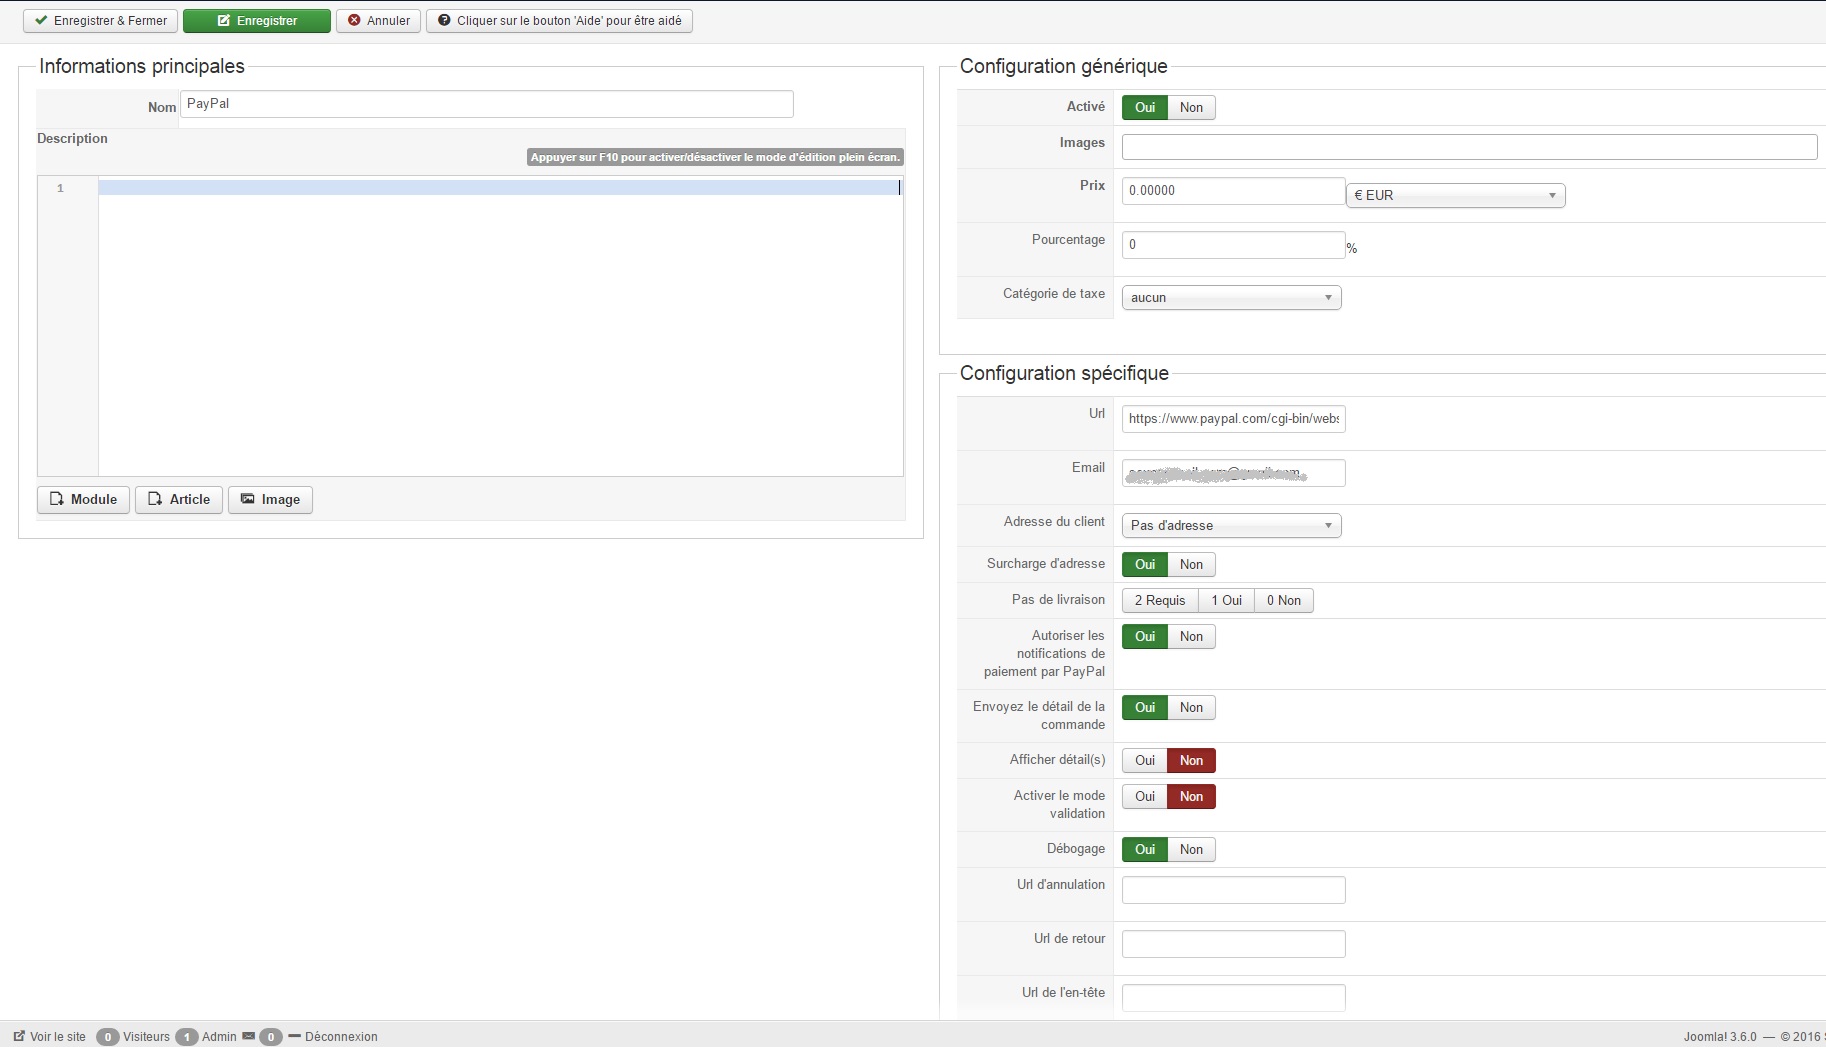
Task: Click the picture icon on the Image button
Action: (x=247, y=498)
